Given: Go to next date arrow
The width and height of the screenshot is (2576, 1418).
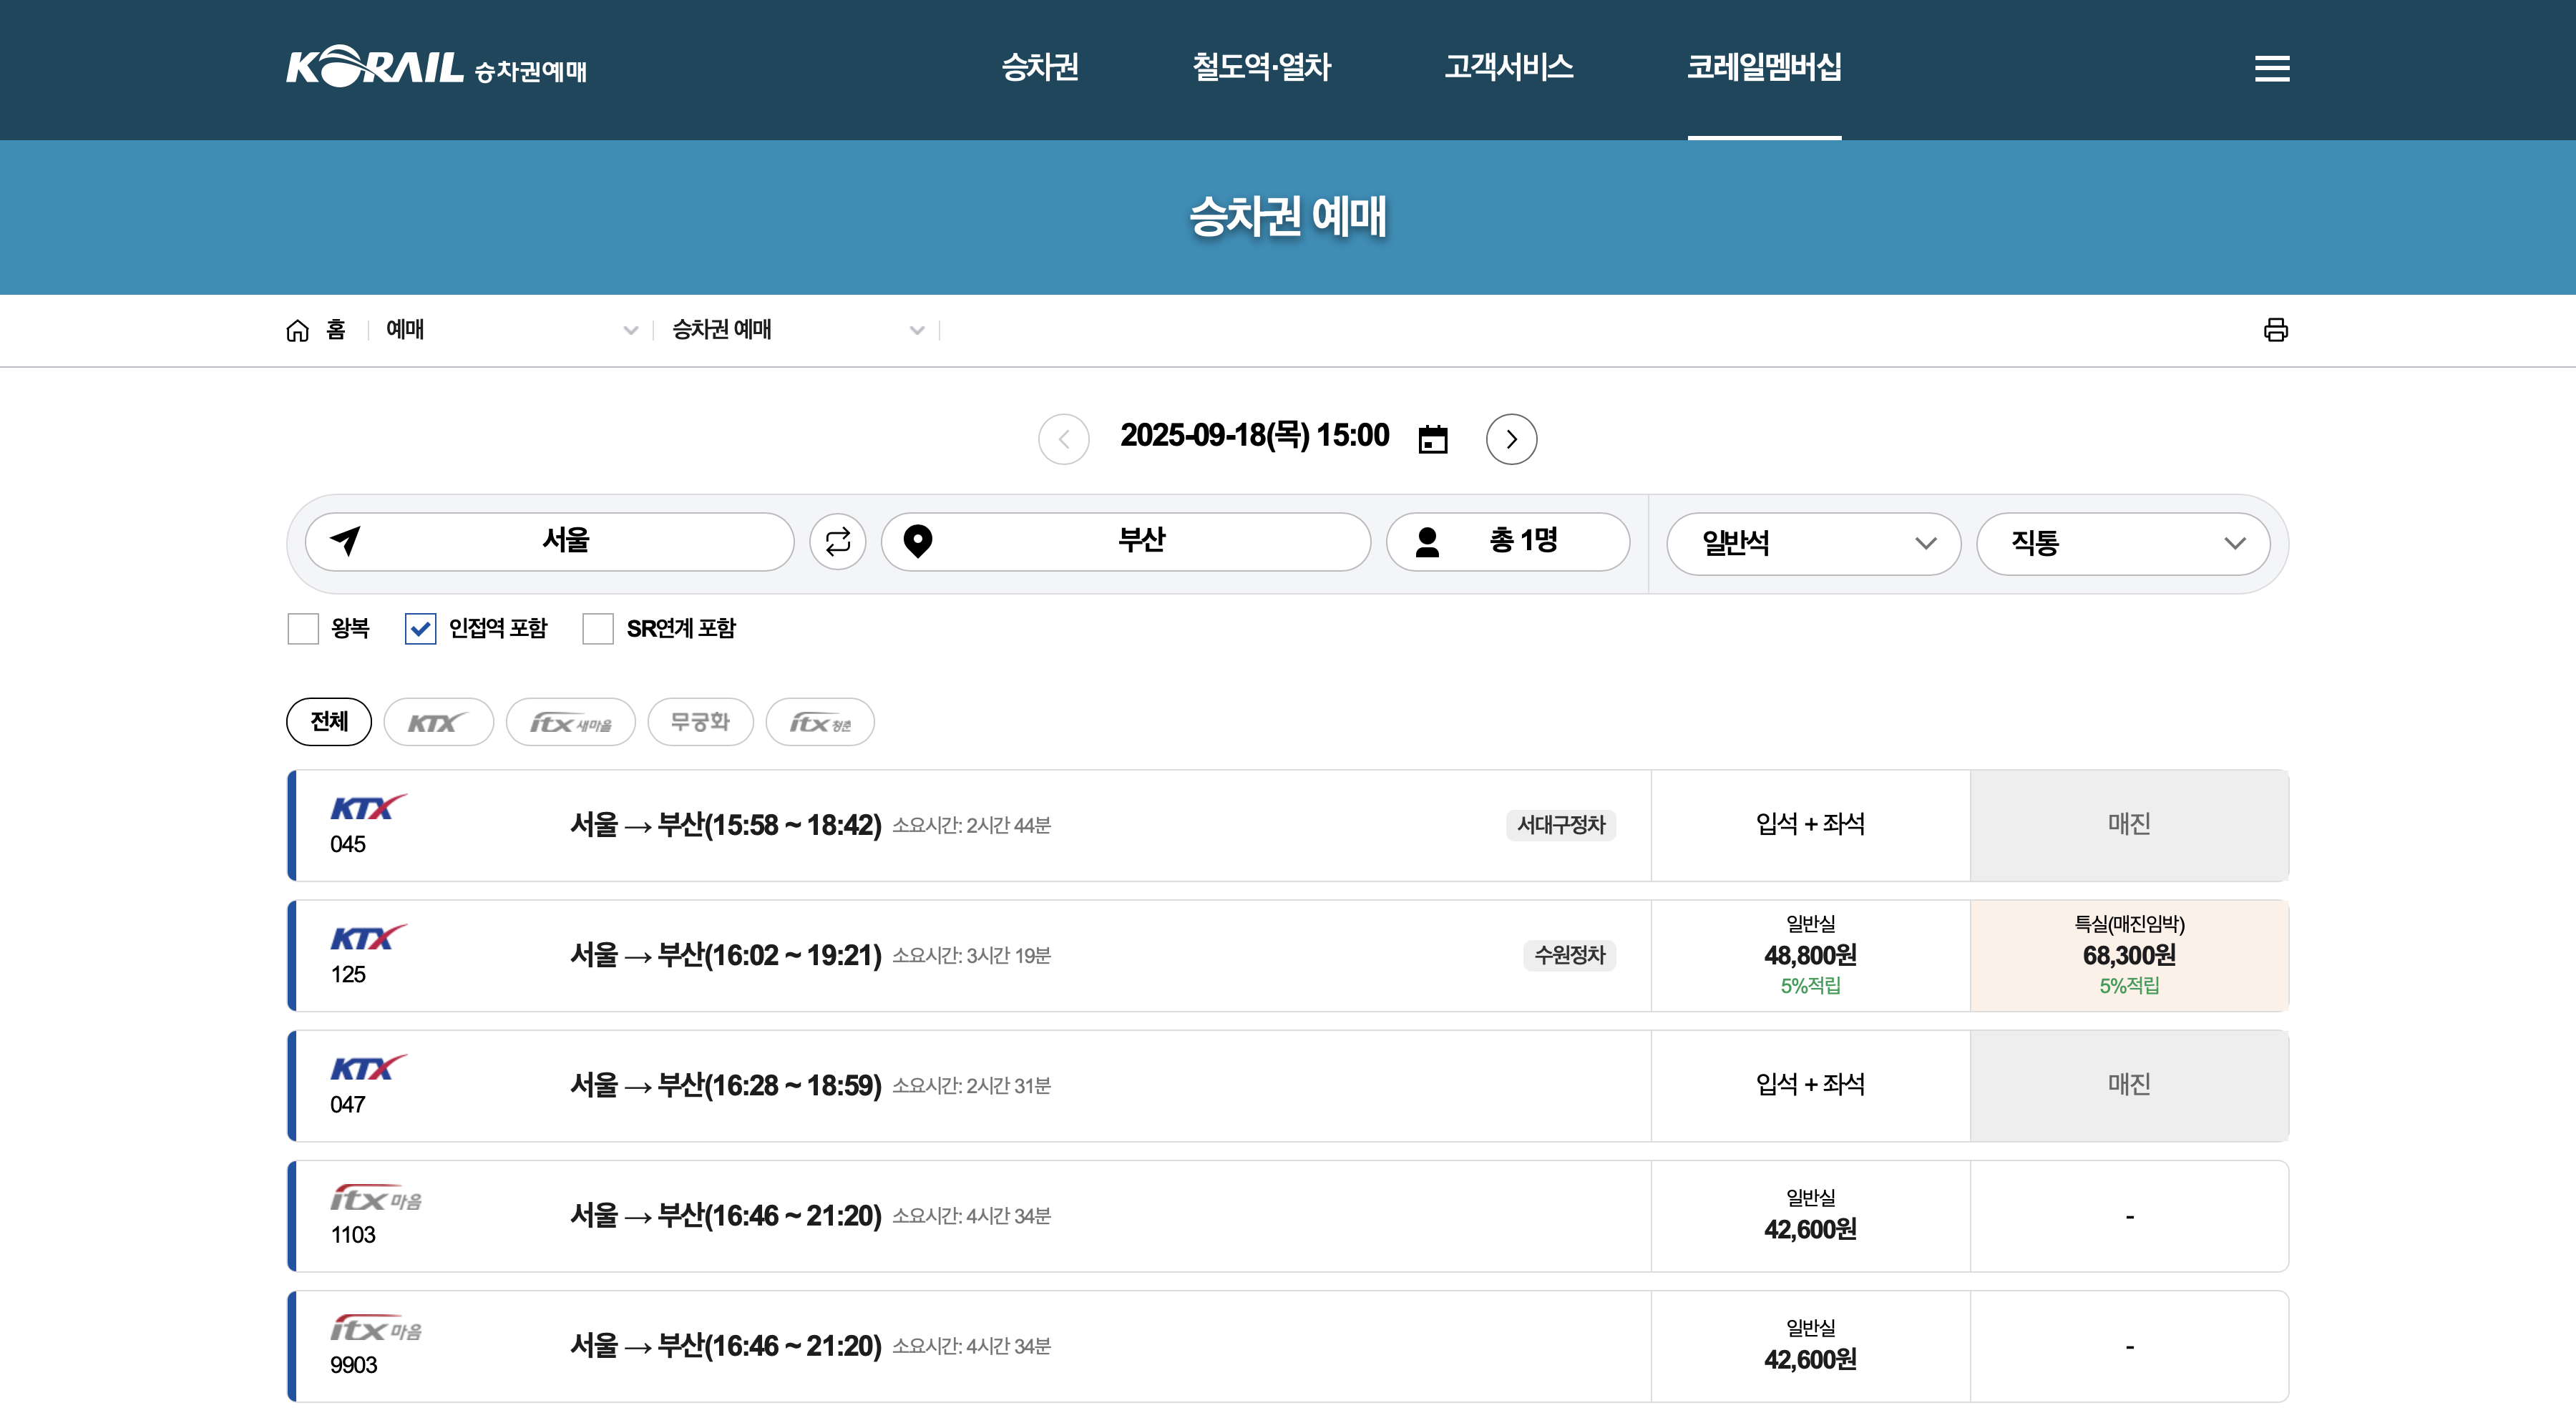Looking at the screenshot, I should tap(1511, 439).
